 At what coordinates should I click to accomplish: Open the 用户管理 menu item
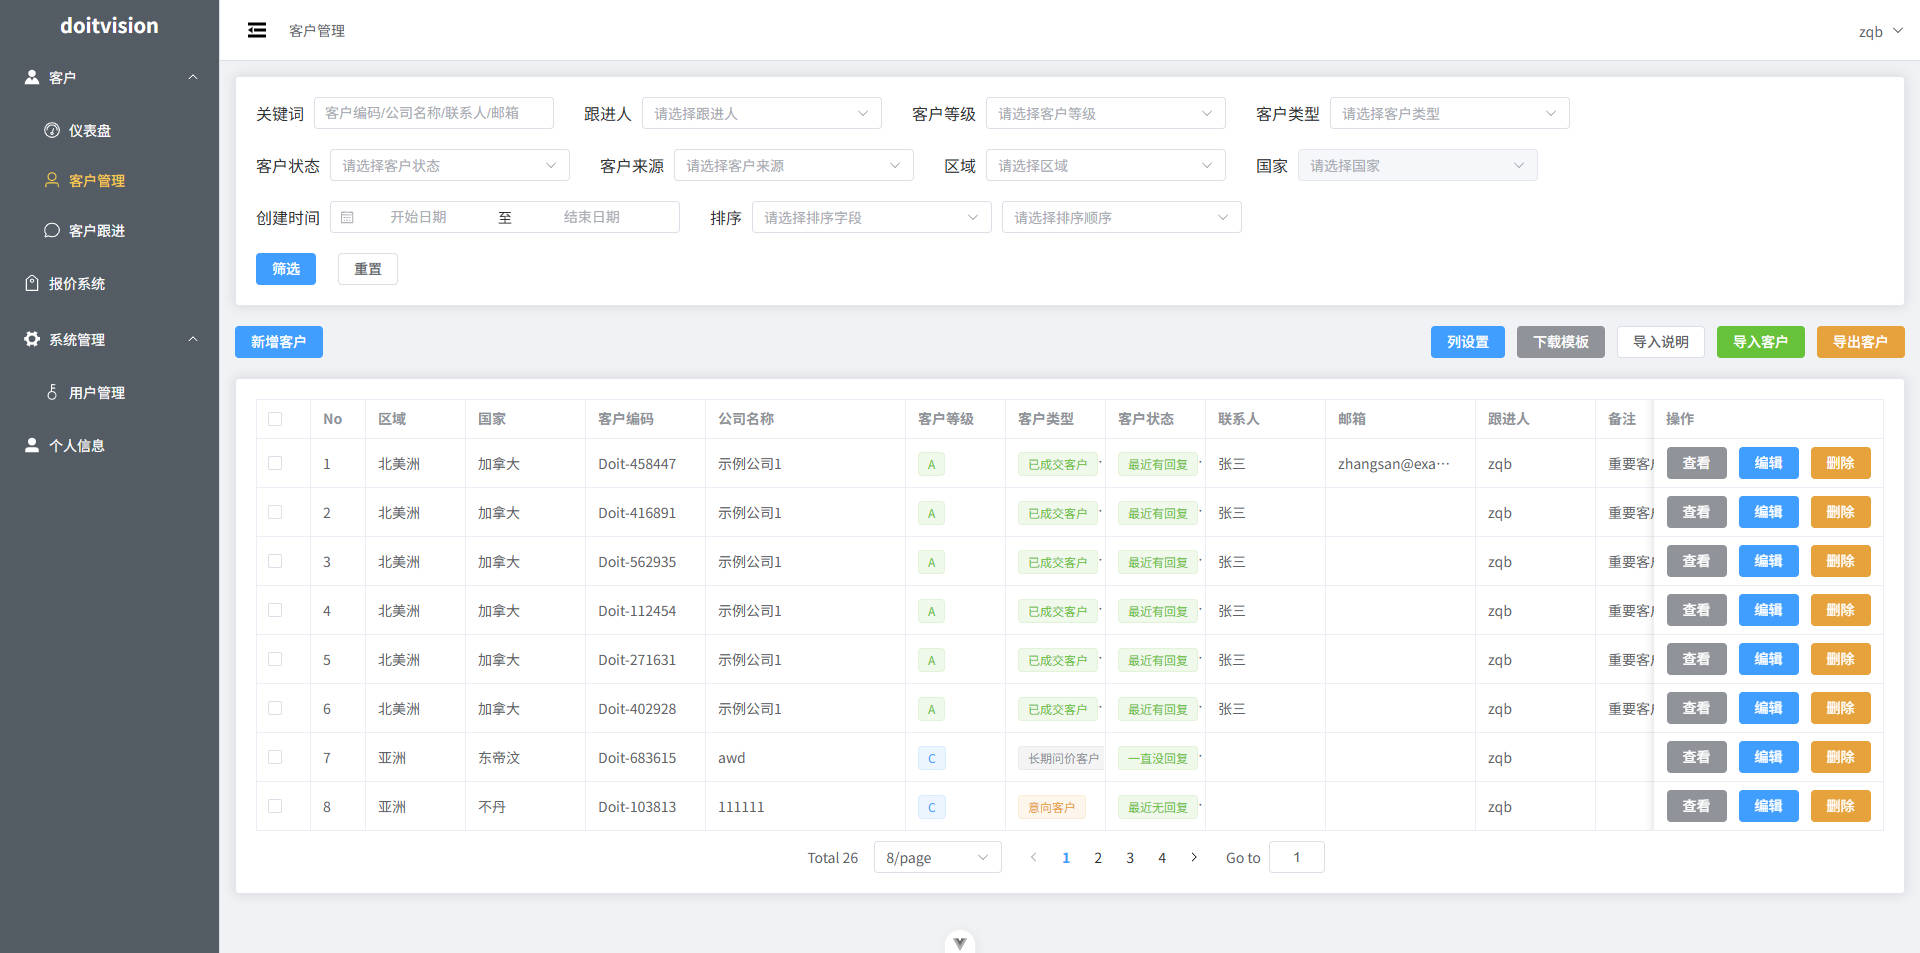[x=110, y=392]
